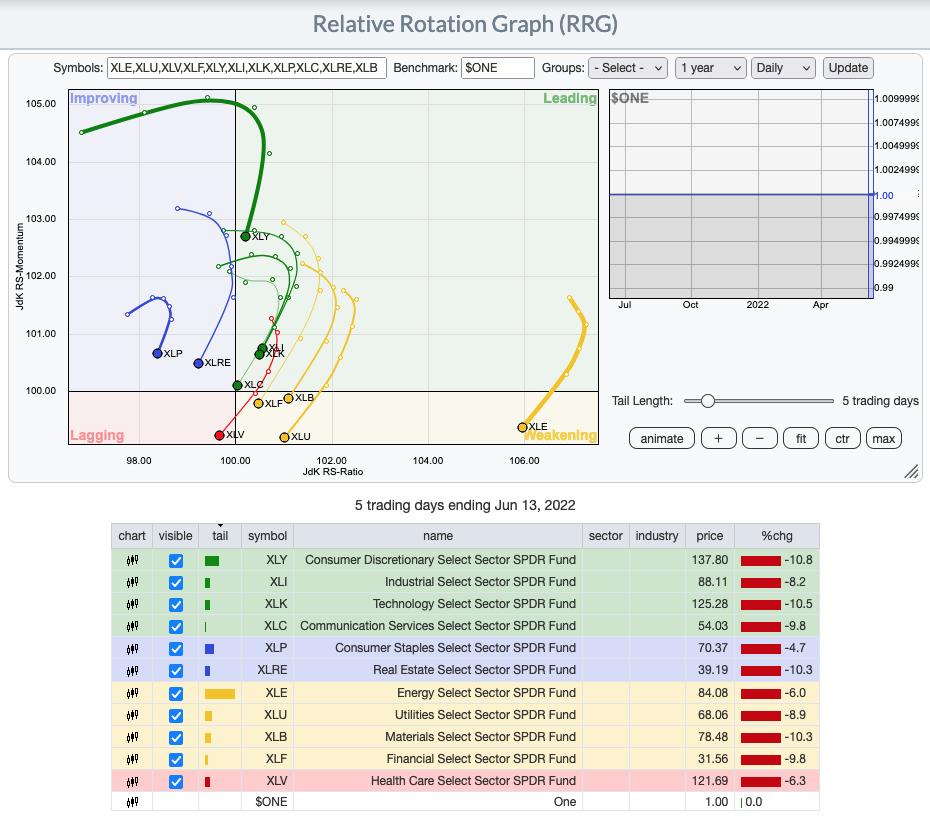Click the Symbols input field
The width and height of the screenshot is (930, 818).
click(x=247, y=68)
